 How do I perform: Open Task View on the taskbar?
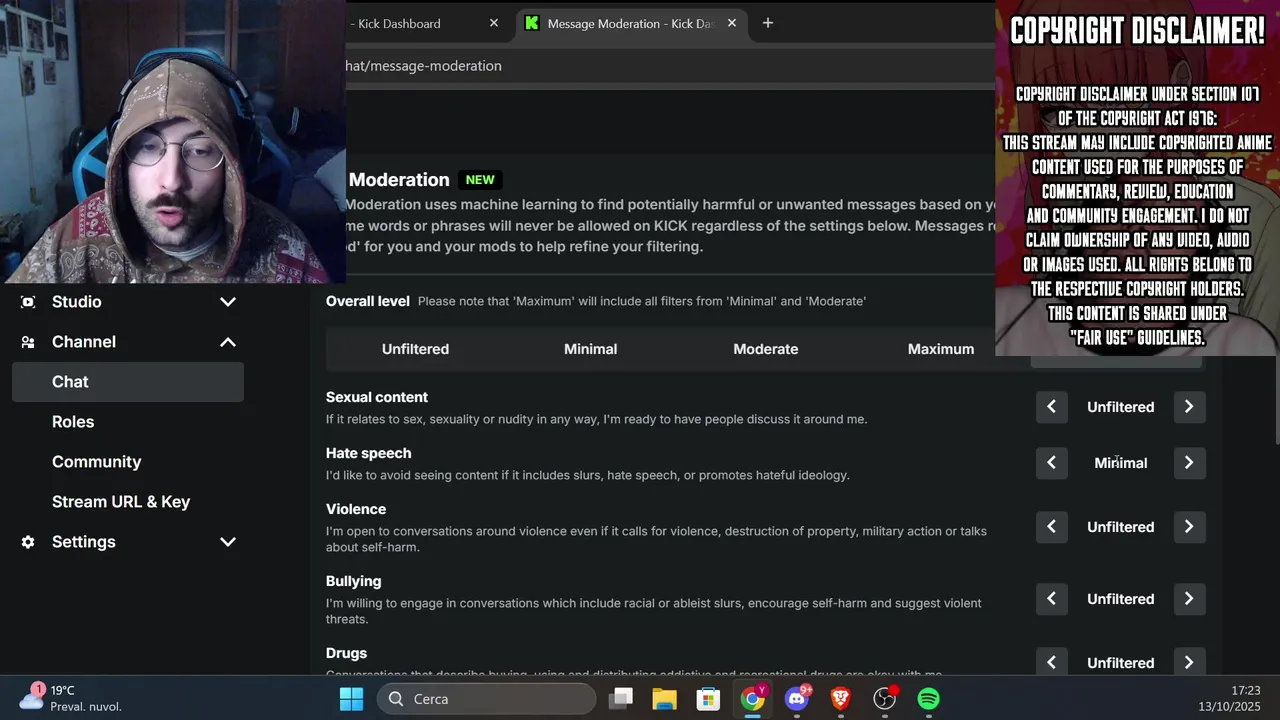point(621,699)
